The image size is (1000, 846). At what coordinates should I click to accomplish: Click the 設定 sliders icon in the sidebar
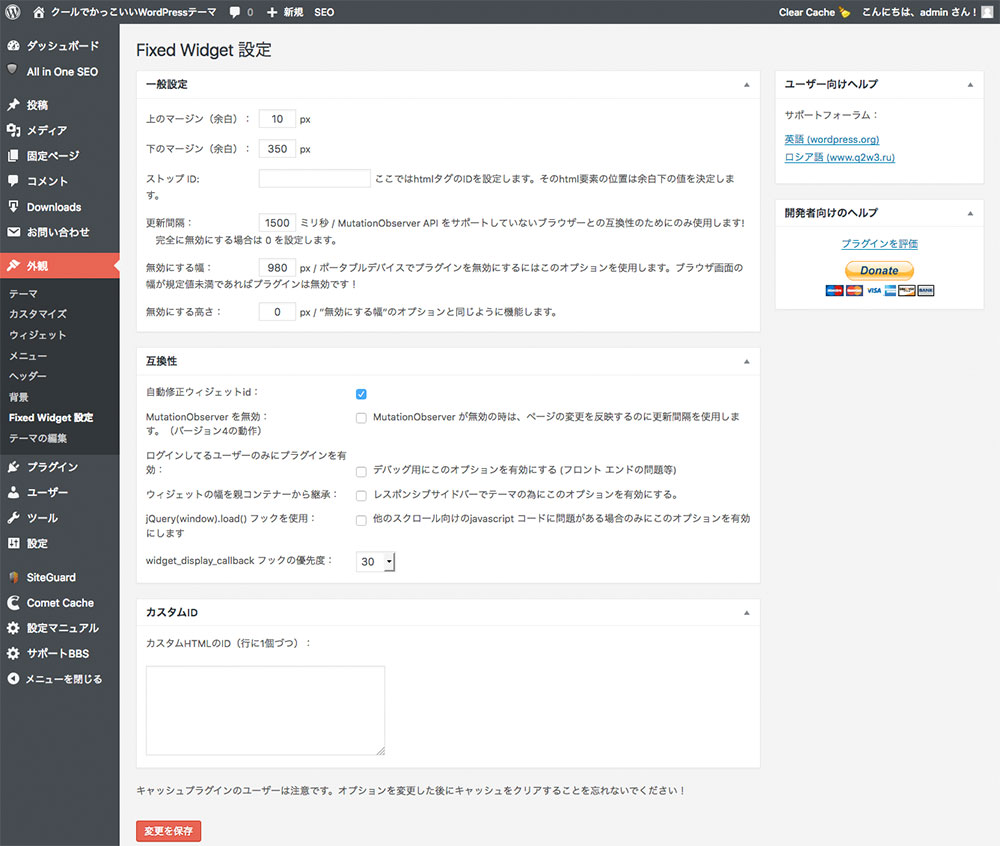[x=13, y=543]
